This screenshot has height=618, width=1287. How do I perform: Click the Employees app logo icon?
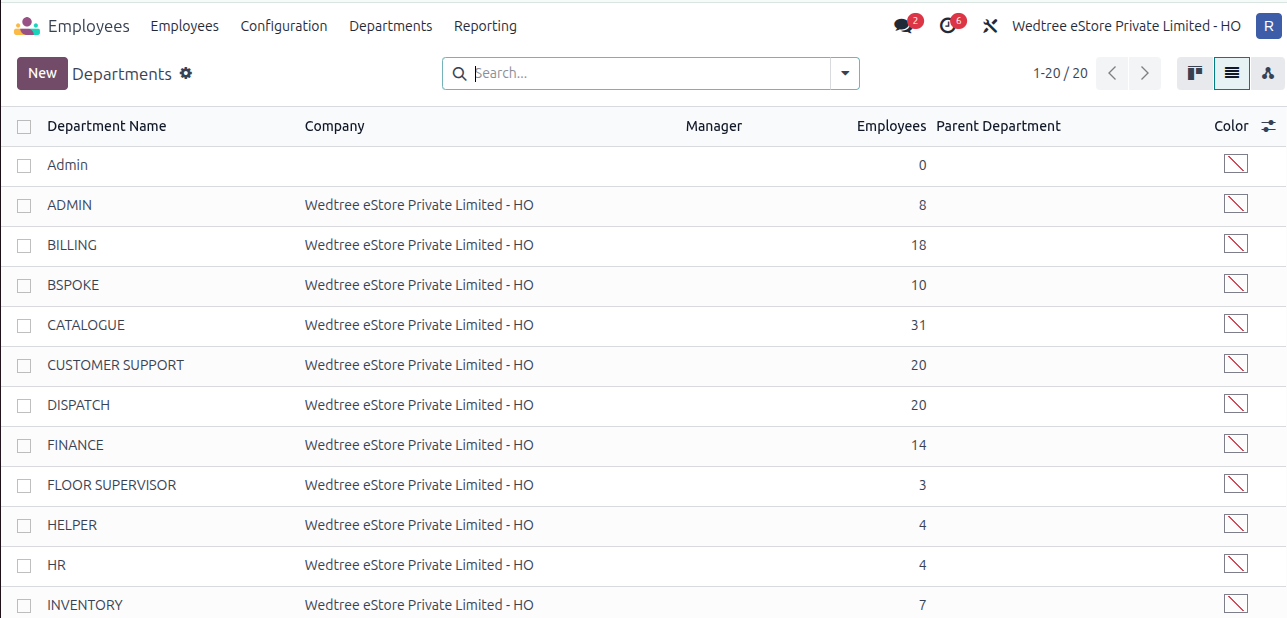coord(26,26)
